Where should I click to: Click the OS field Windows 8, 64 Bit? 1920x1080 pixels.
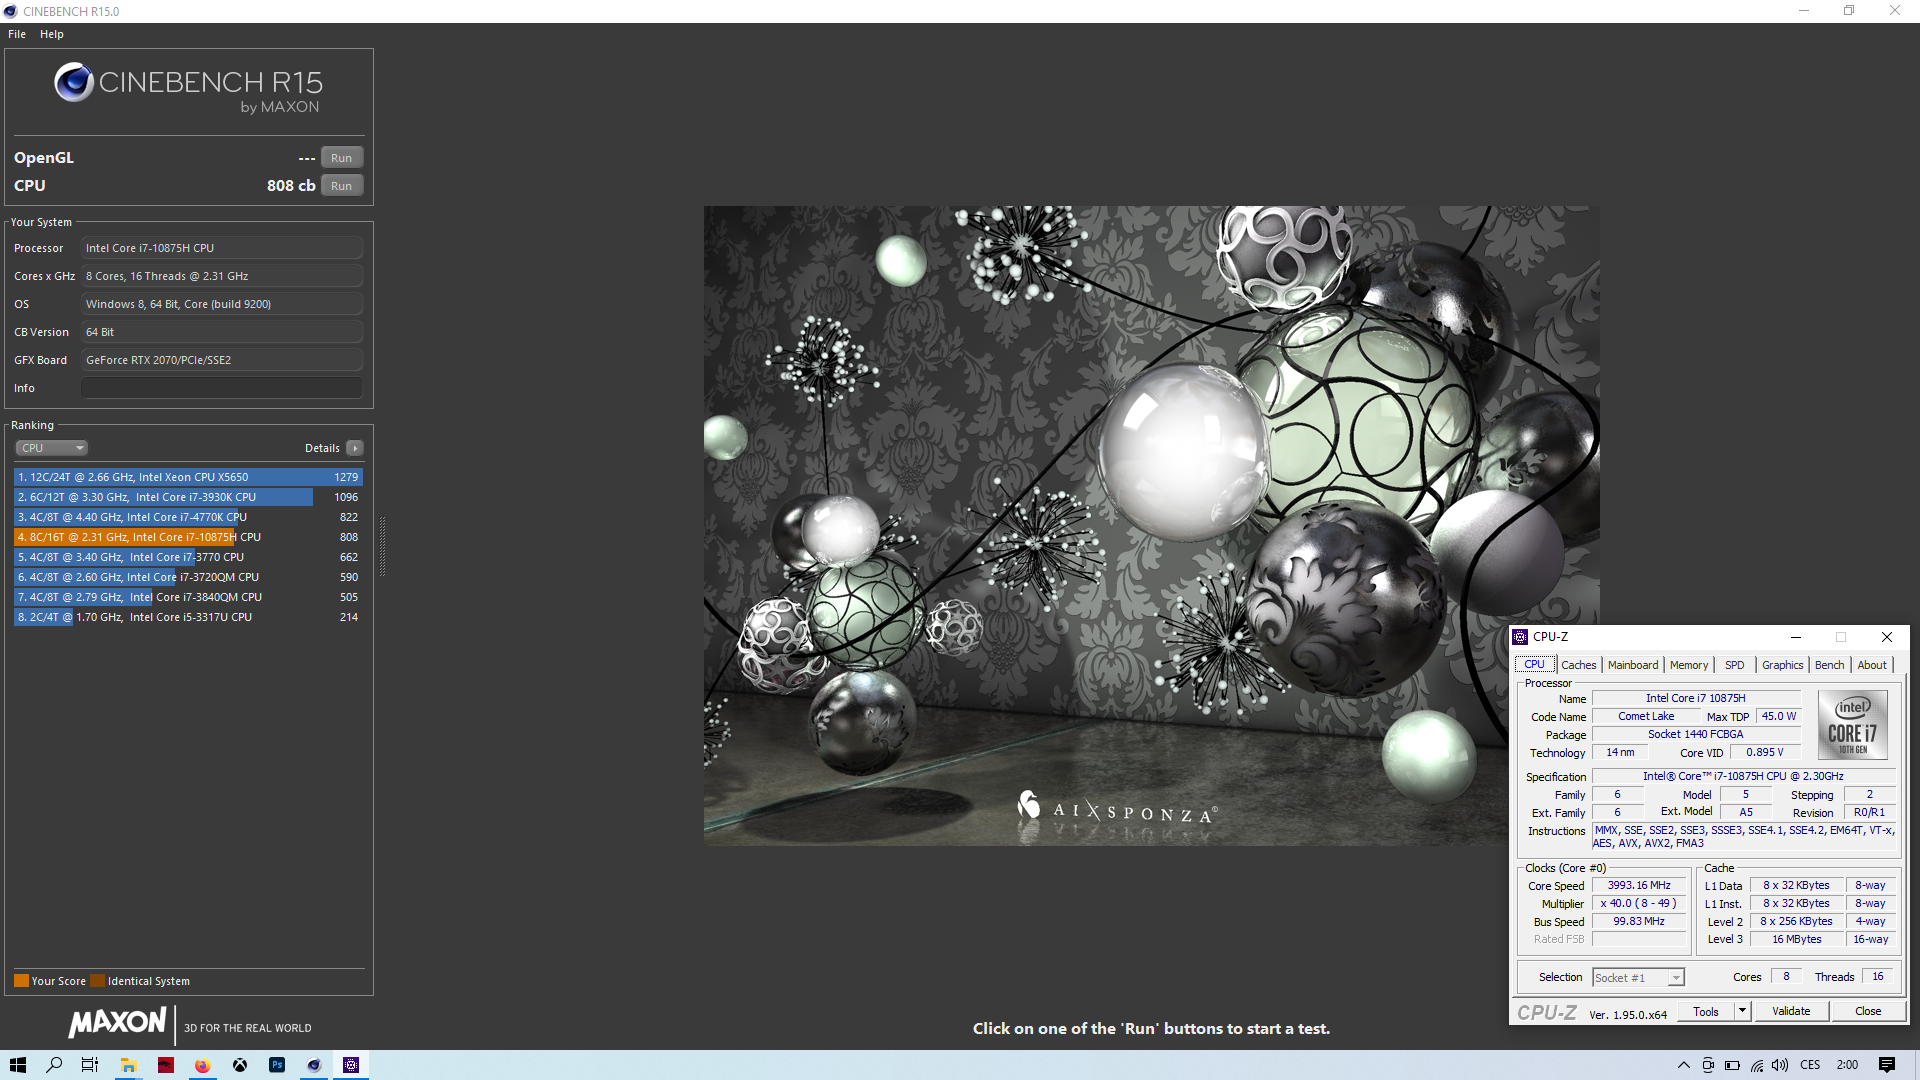coord(222,304)
